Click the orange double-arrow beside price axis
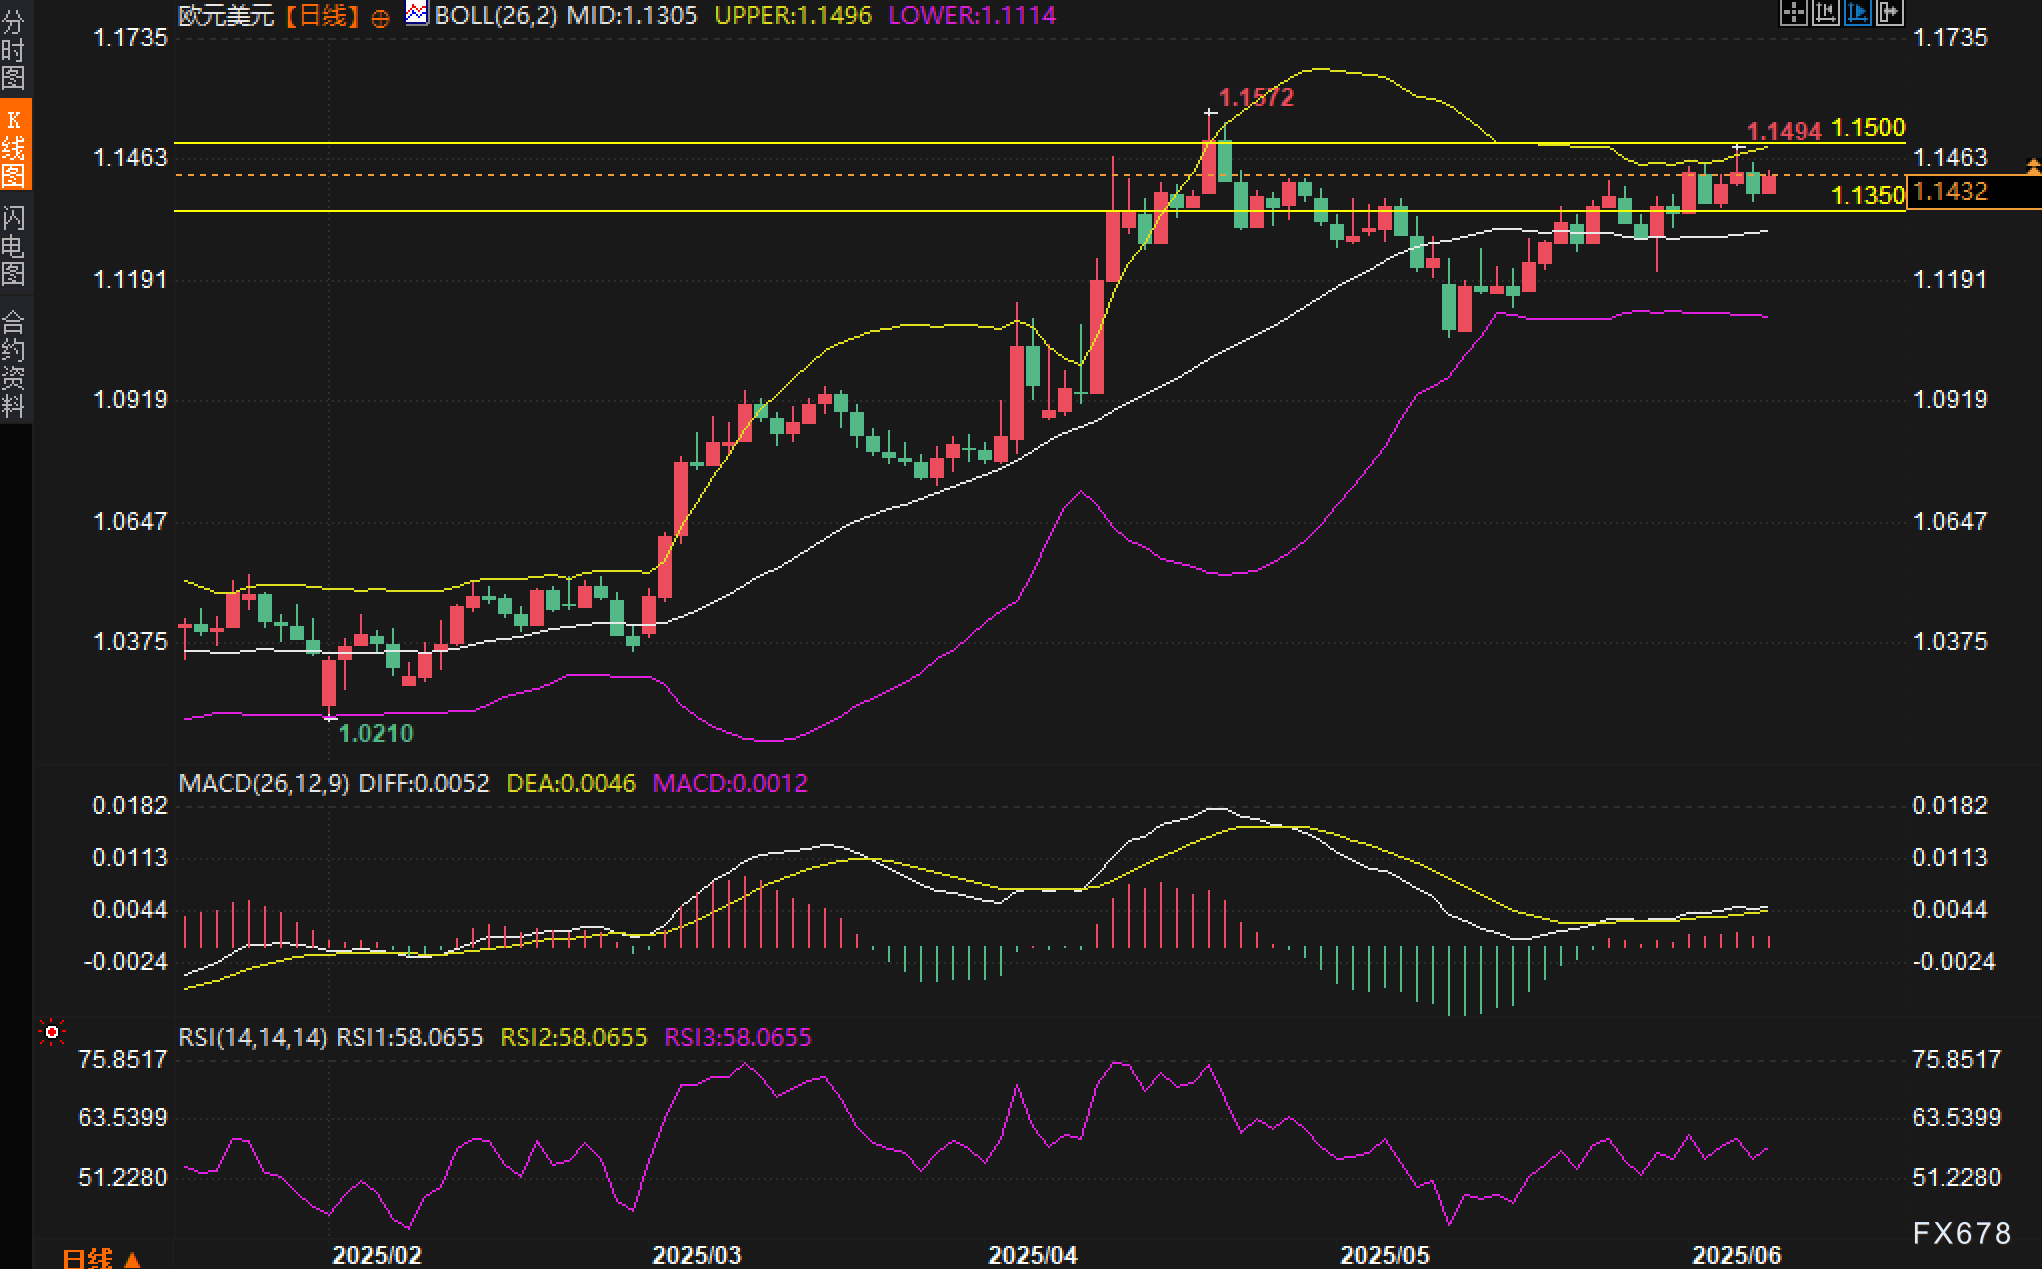 2032,165
